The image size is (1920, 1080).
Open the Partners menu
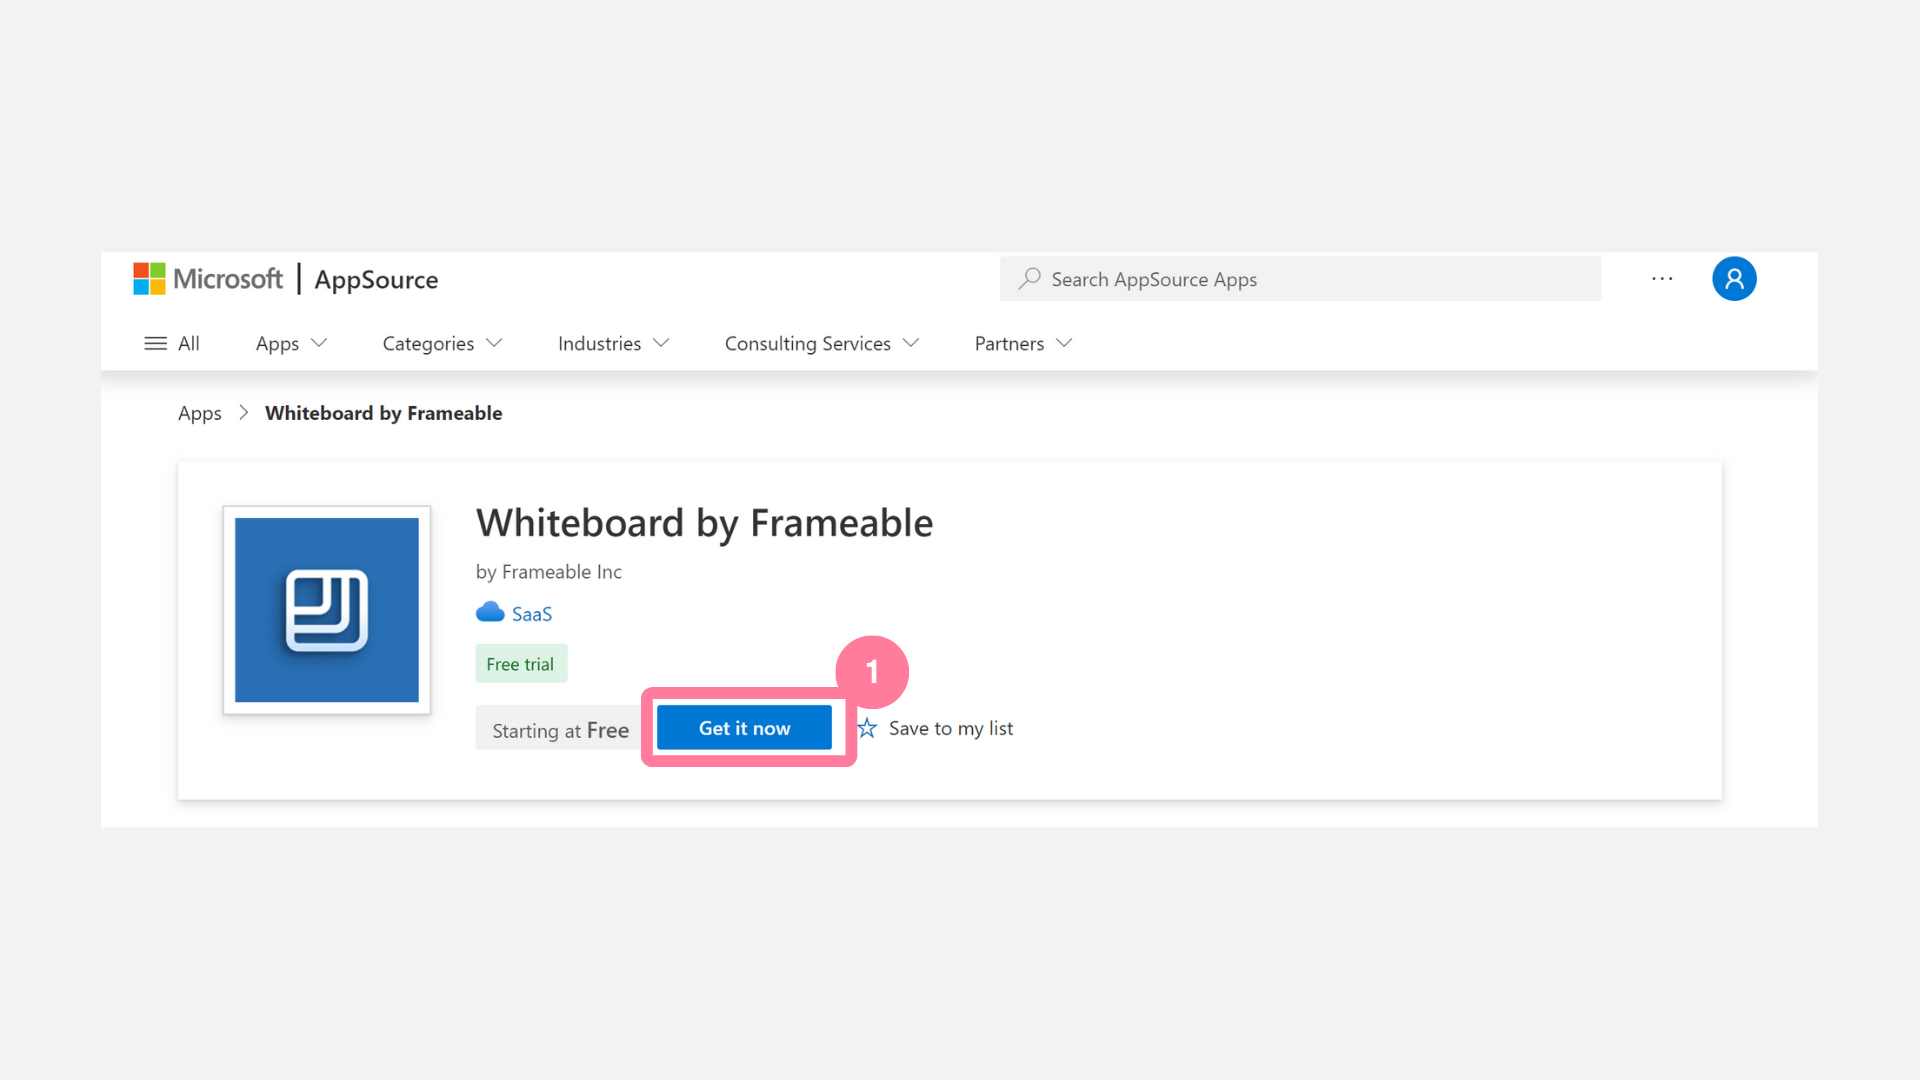click(1023, 343)
